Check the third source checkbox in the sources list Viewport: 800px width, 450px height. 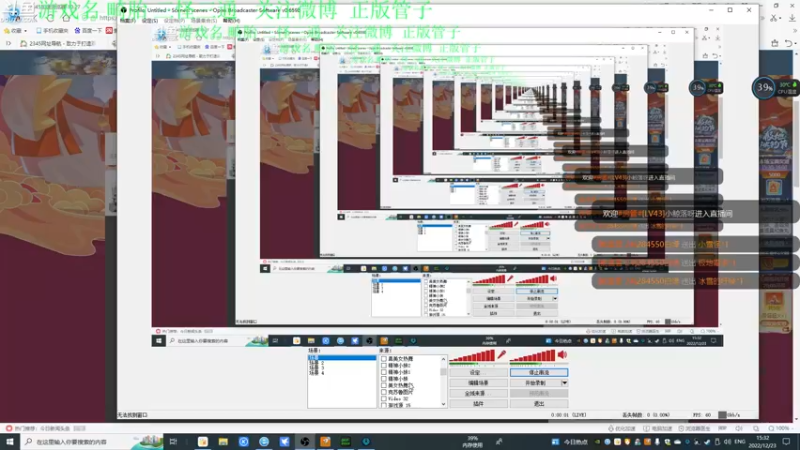(x=384, y=372)
